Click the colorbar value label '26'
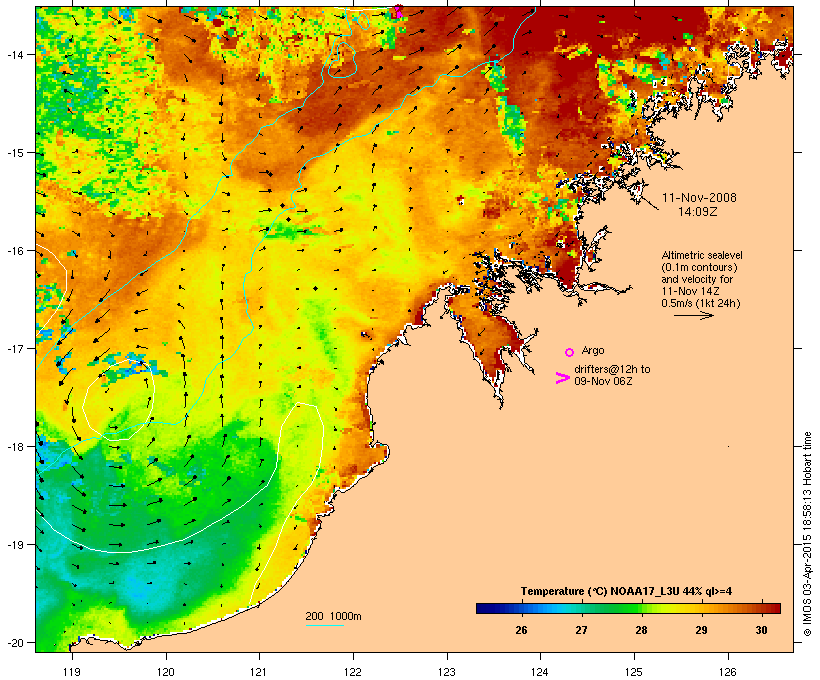 pyautogui.click(x=521, y=630)
